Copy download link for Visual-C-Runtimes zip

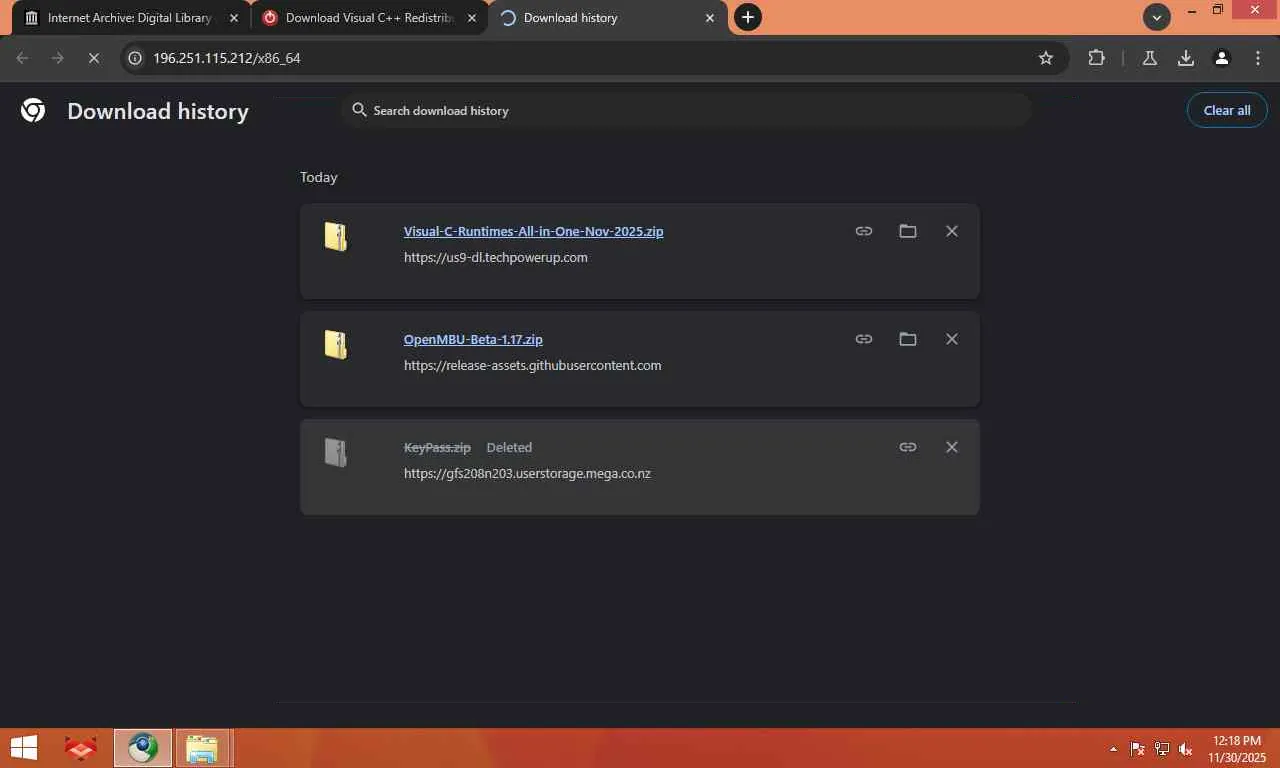[864, 231]
